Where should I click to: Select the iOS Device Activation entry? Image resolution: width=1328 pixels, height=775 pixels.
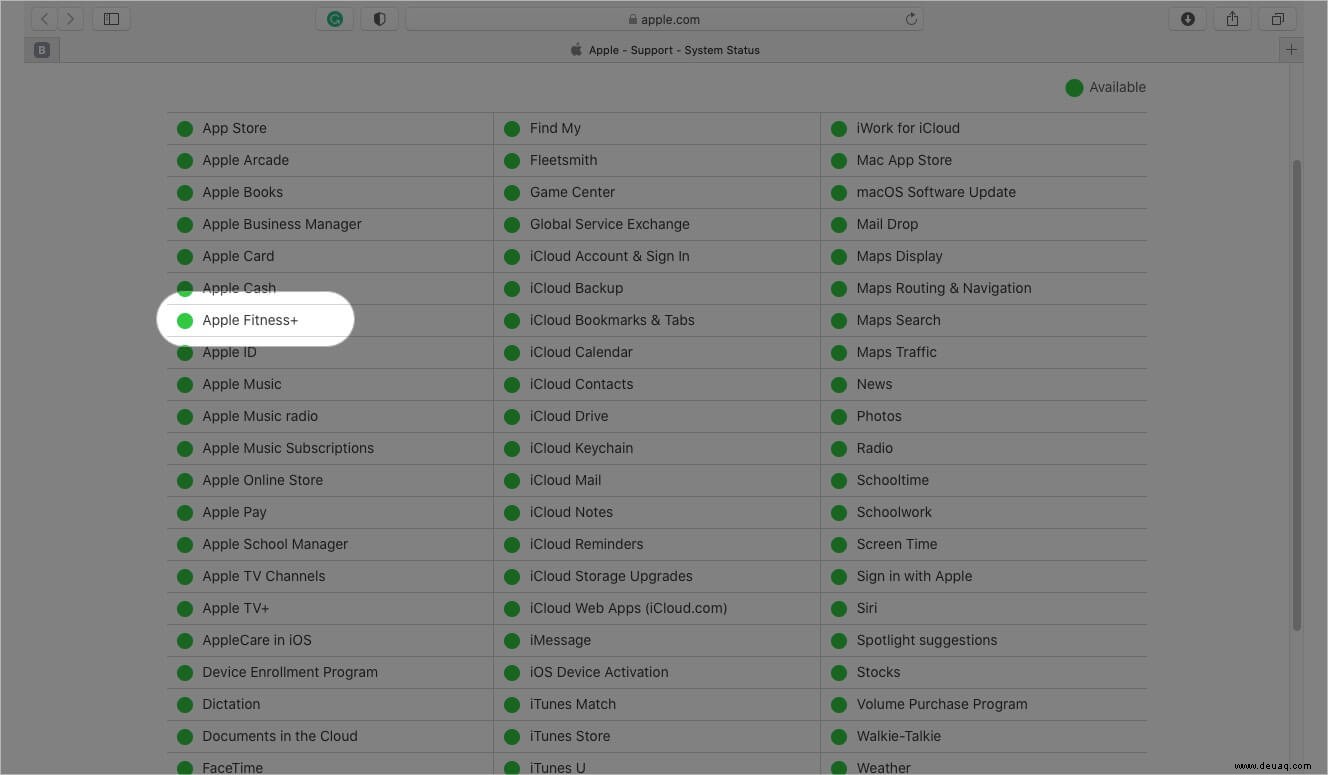point(599,672)
